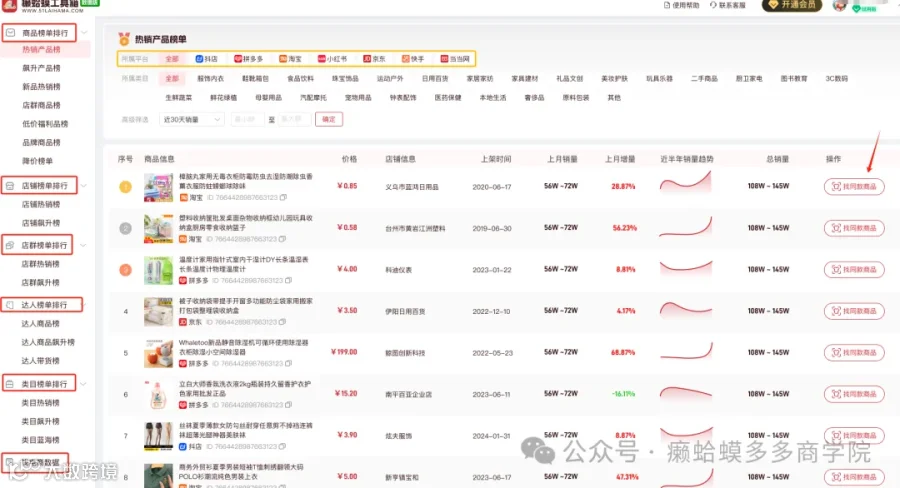Click shop name 义乌市蓝鸿日用品
The height and width of the screenshot is (488, 900).
coord(412,187)
